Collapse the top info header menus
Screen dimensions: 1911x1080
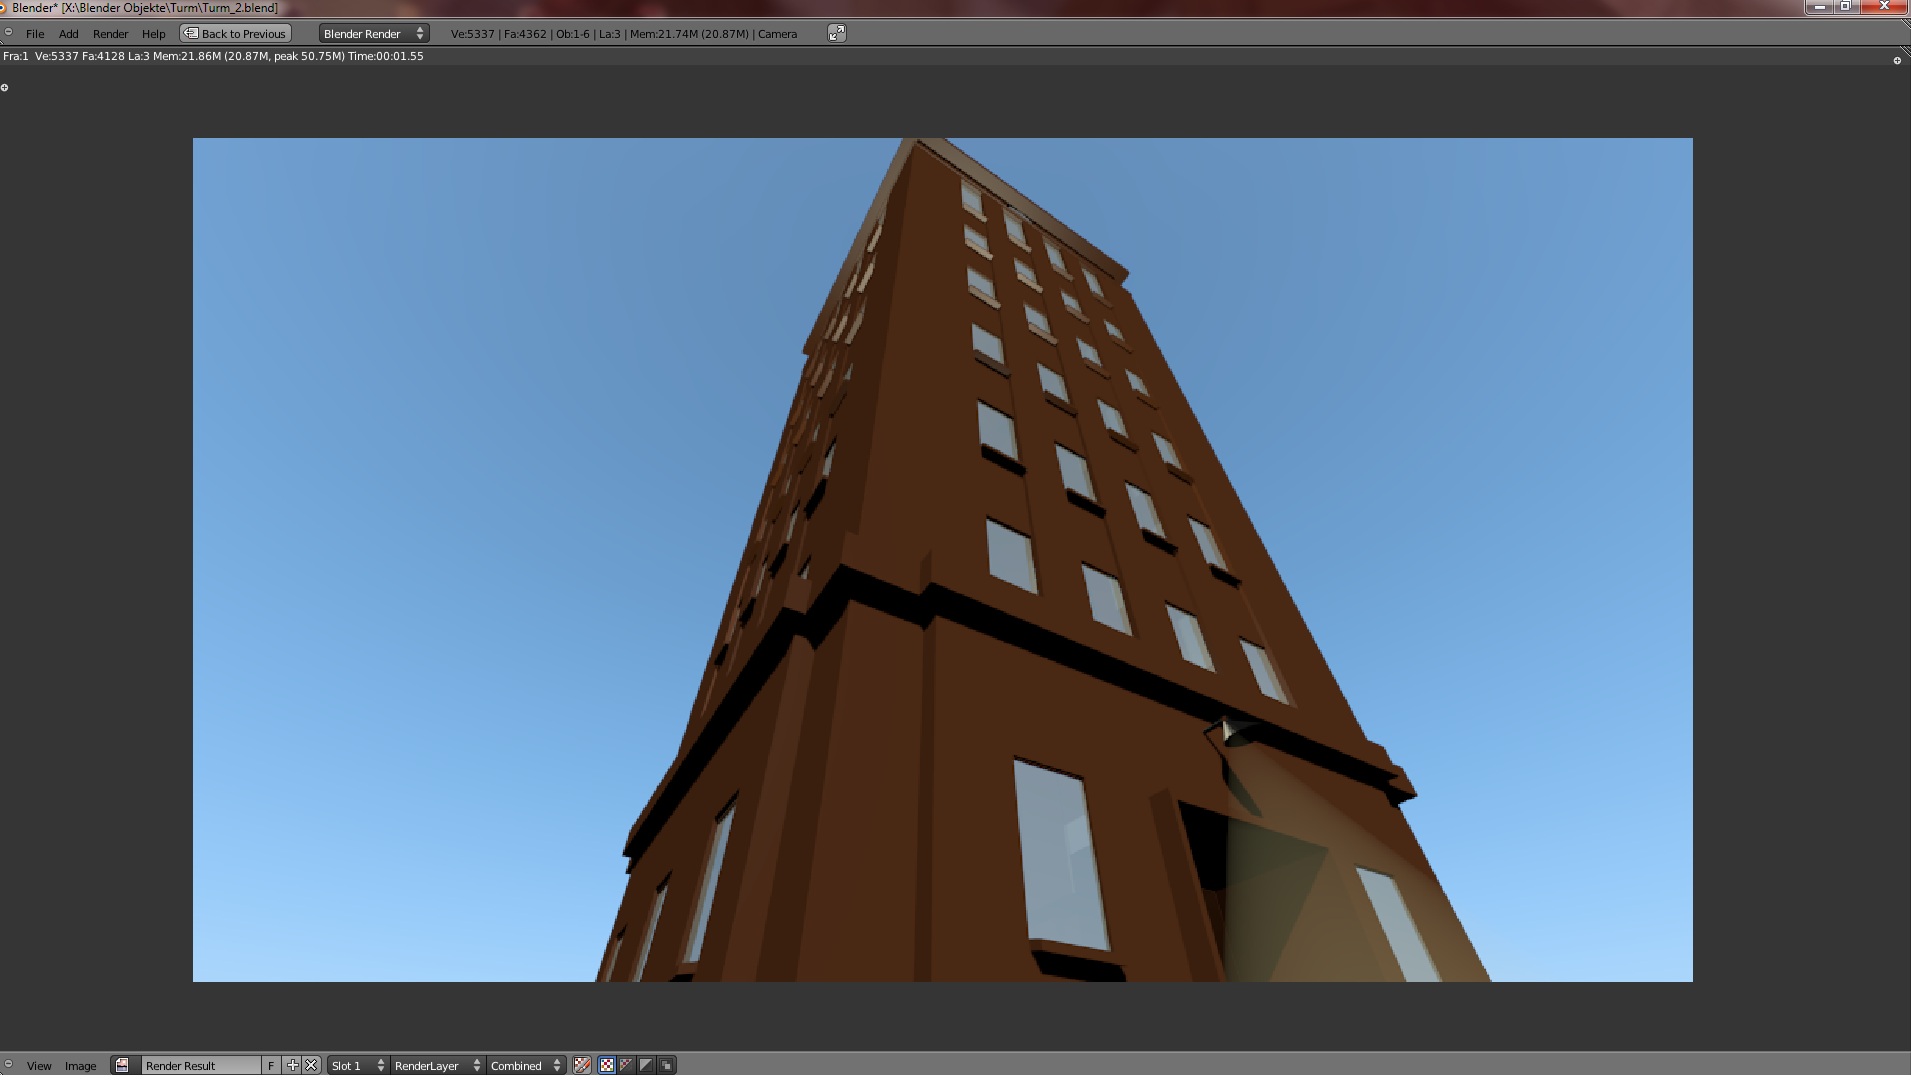[8, 33]
